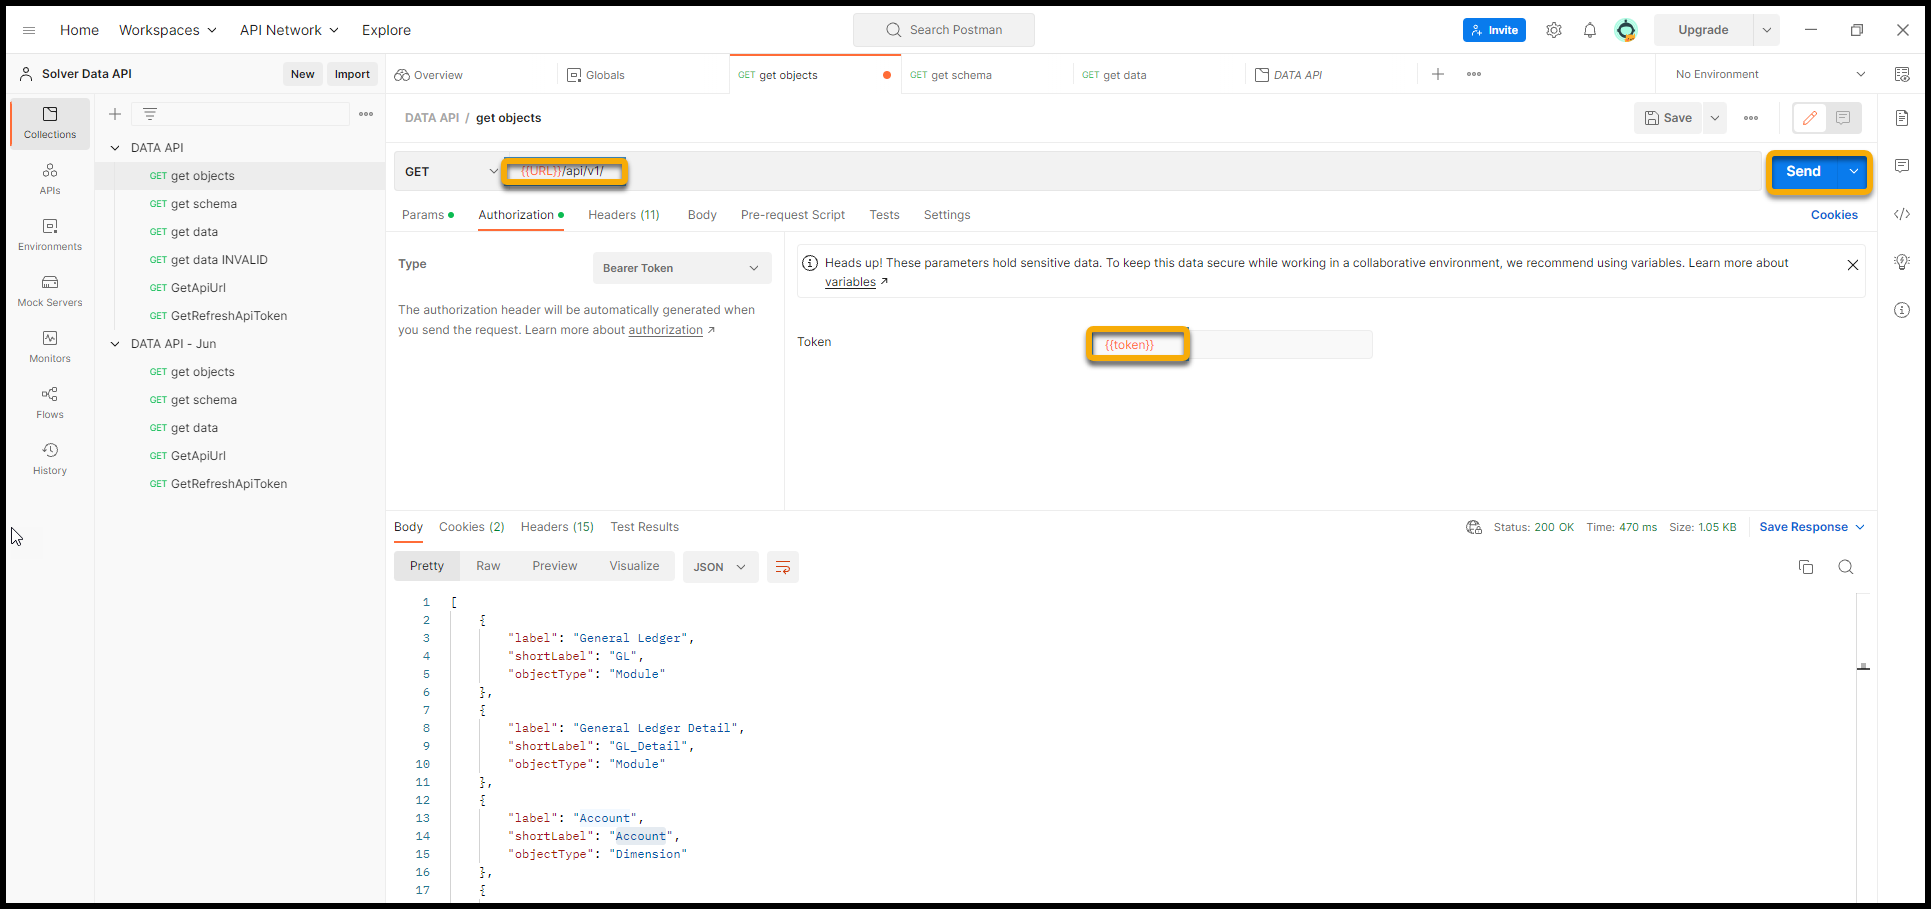
Task: Open the code snippet panel icon
Action: 1901,214
